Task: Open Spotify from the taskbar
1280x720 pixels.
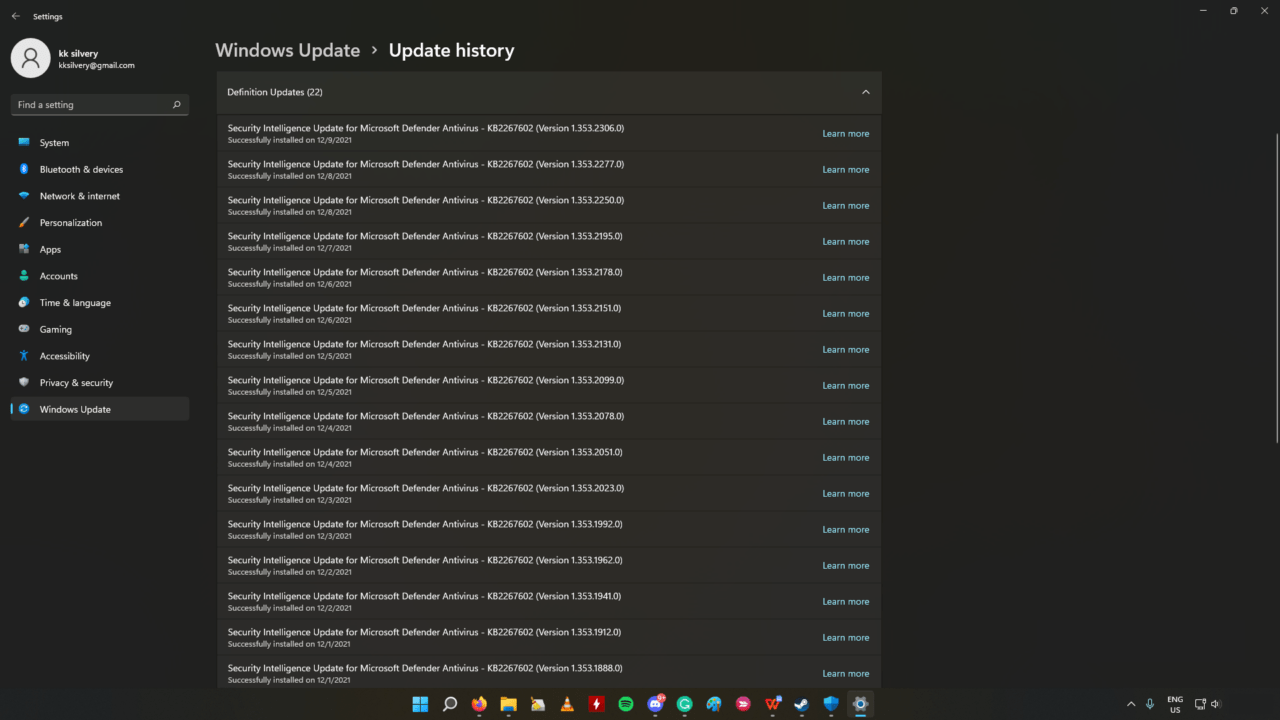Action: pyautogui.click(x=626, y=704)
